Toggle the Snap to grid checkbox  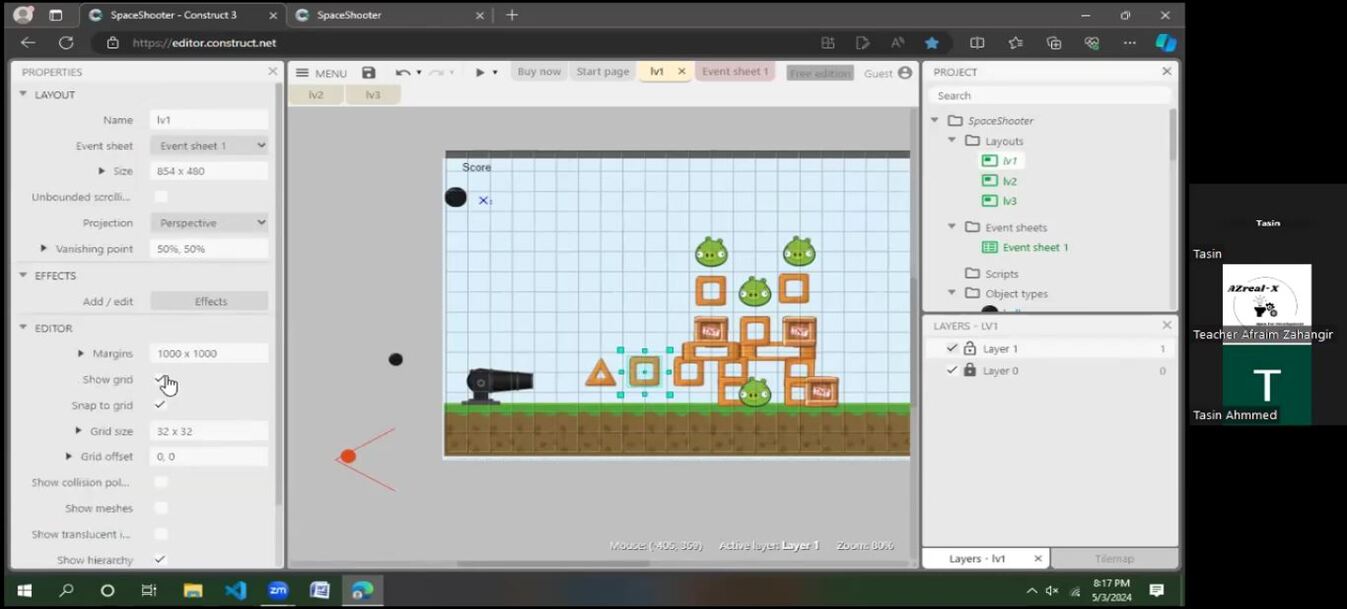click(160, 405)
